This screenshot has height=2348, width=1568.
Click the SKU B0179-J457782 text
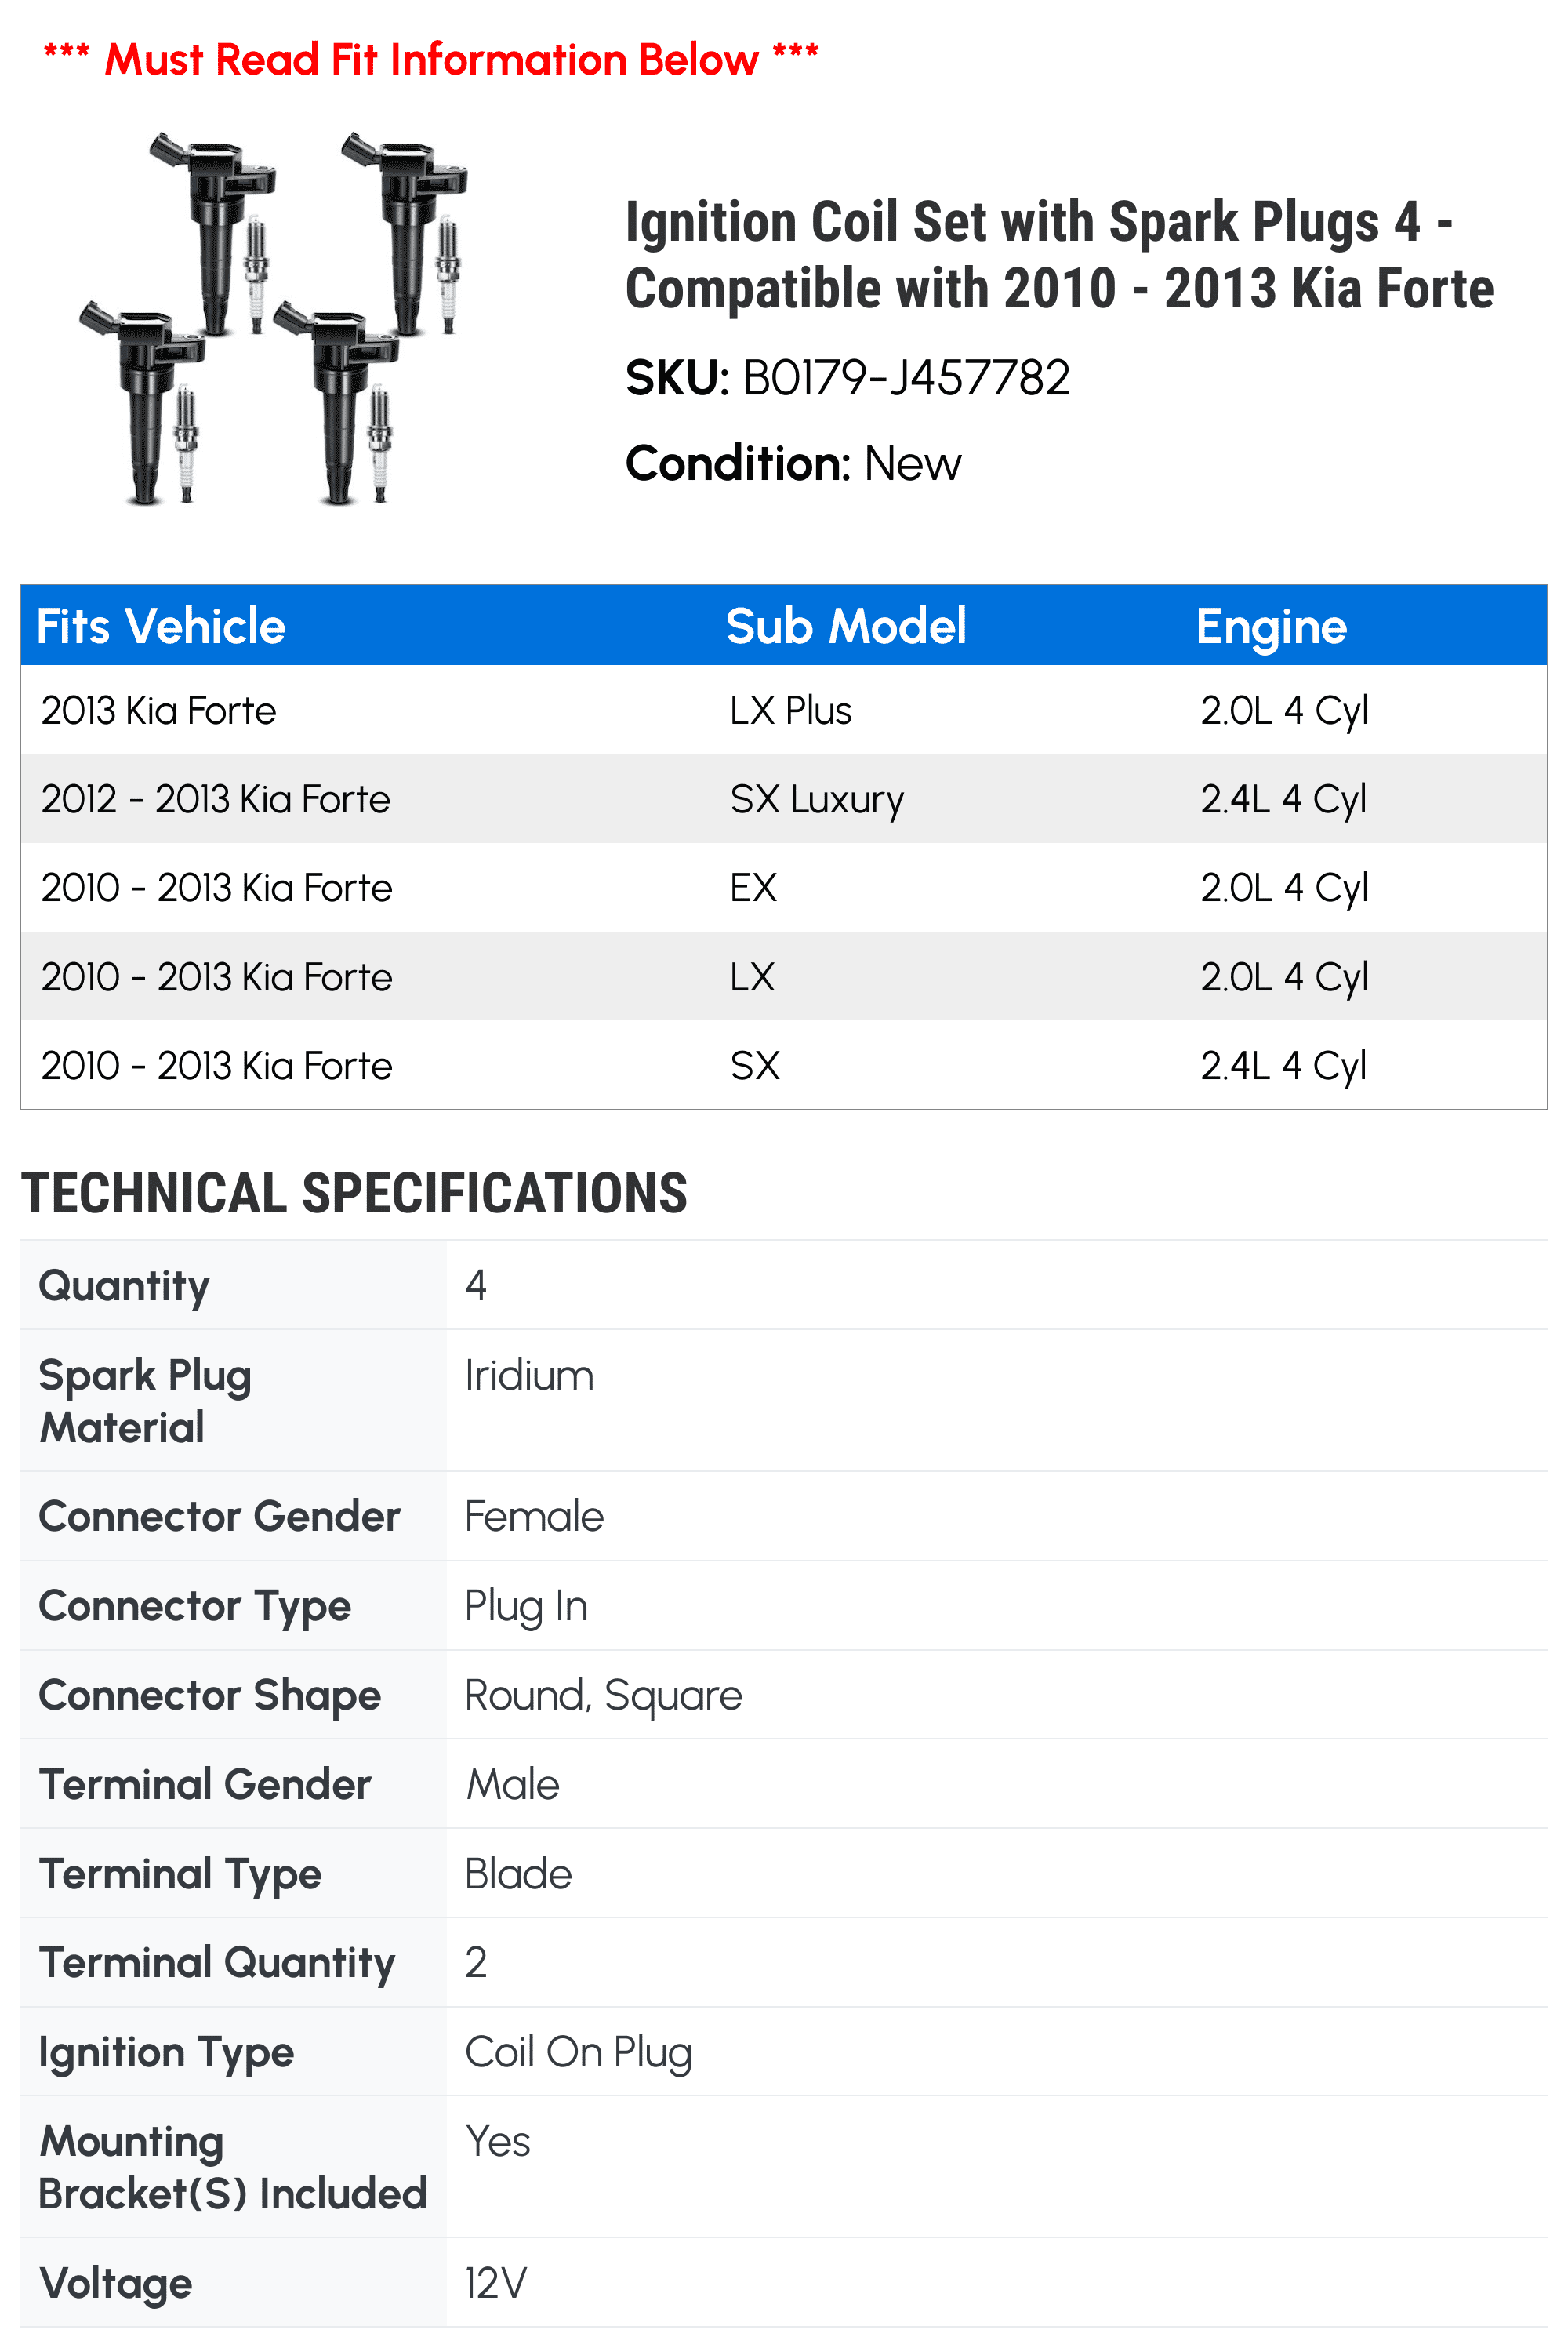(x=847, y=378)
